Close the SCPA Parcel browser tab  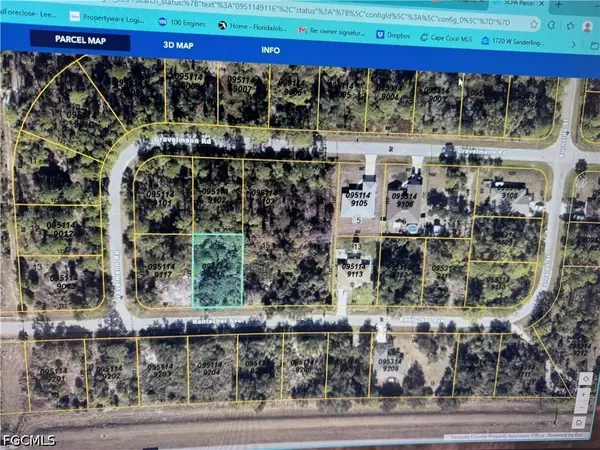pos(541,3)
